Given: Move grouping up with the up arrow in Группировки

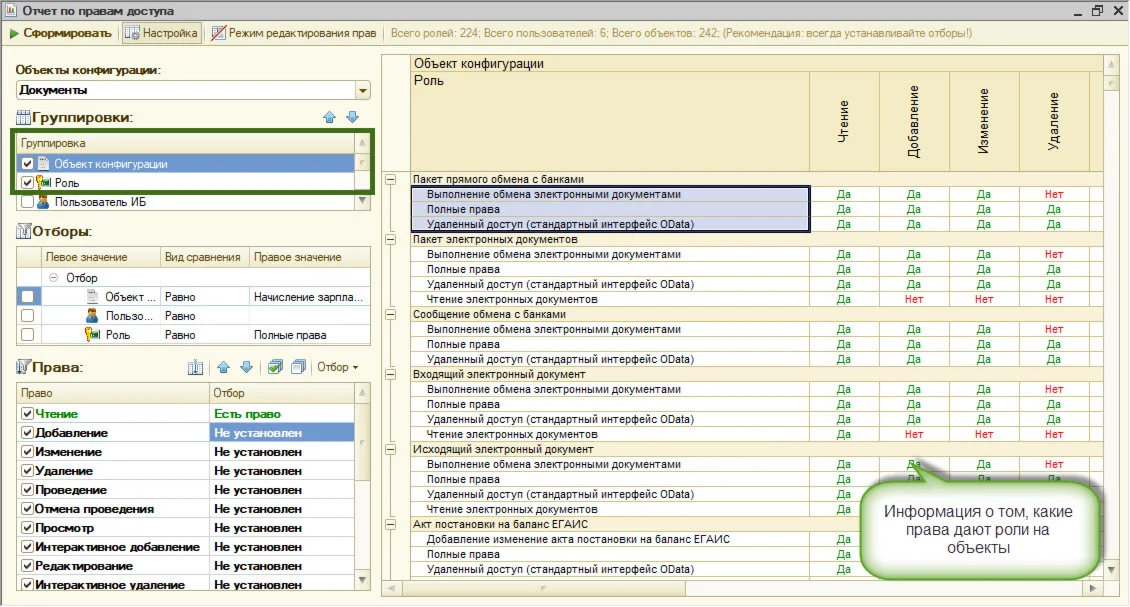Looking at the screenshot, I should (x=330, y=117).
